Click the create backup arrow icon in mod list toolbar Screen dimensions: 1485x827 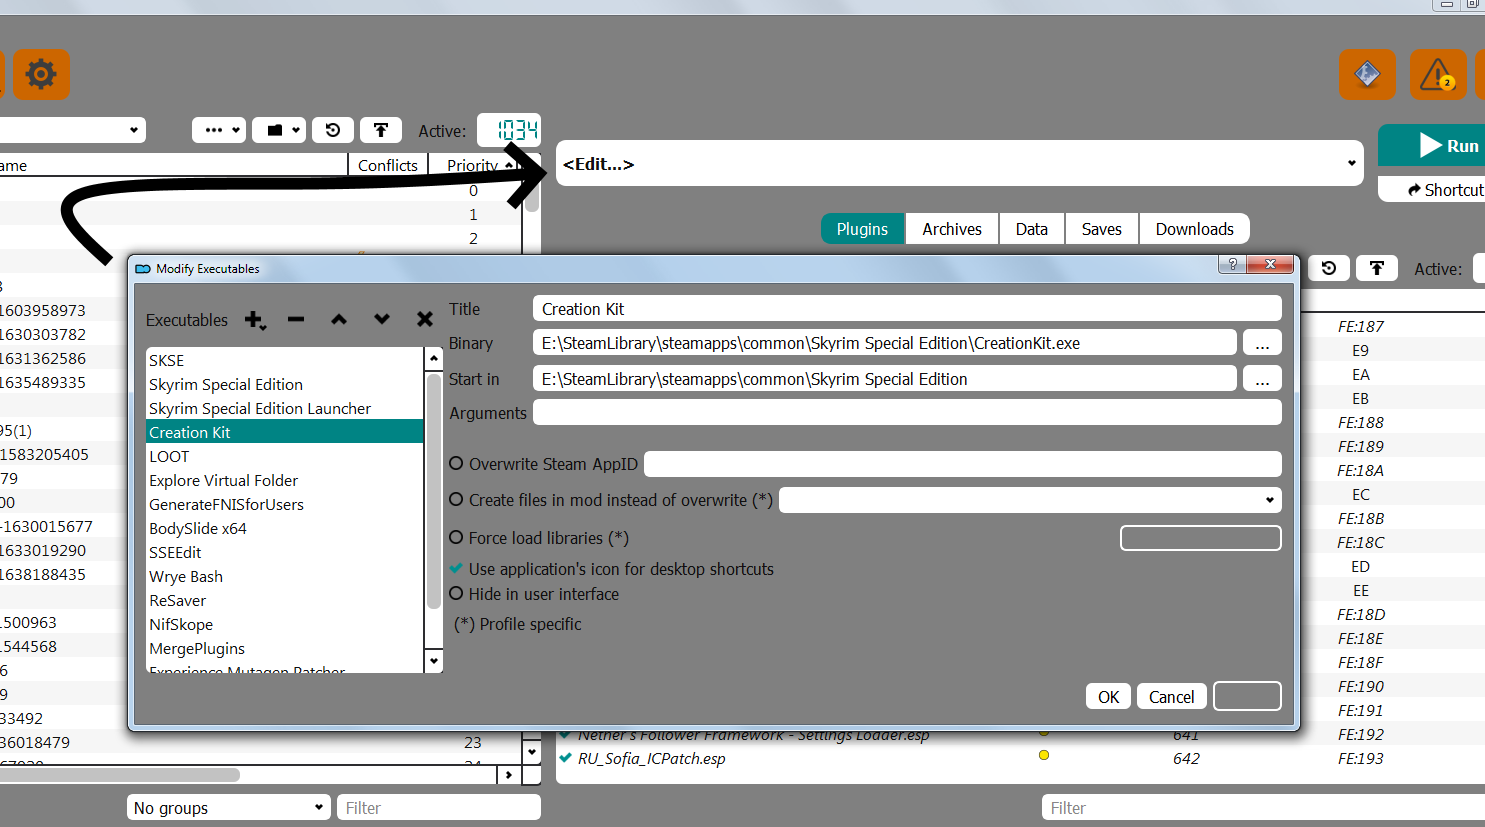click(381, 130)
